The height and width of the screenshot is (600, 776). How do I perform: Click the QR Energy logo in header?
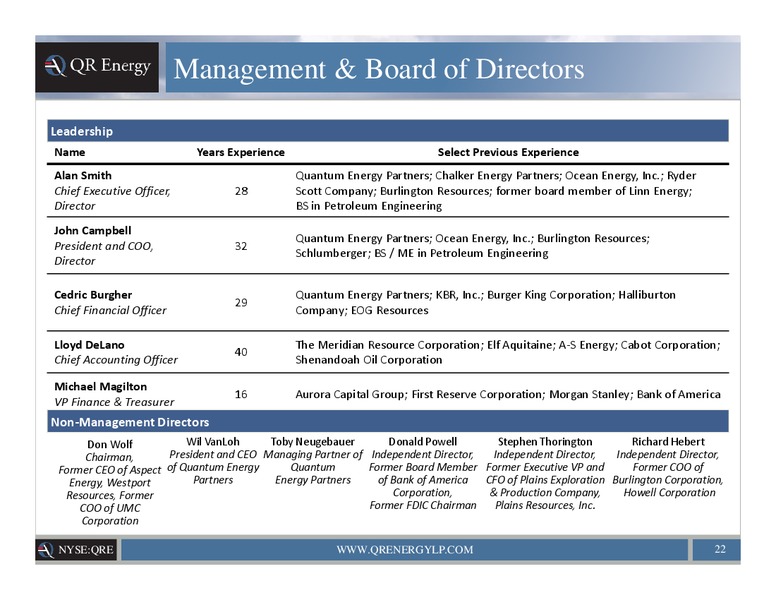click(x=97, y=67)
